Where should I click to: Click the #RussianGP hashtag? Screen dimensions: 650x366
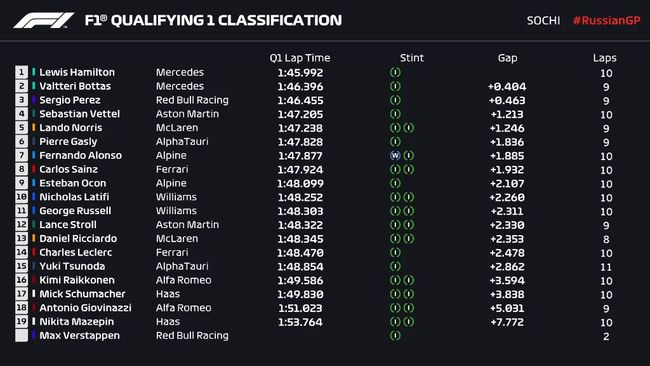606,20
